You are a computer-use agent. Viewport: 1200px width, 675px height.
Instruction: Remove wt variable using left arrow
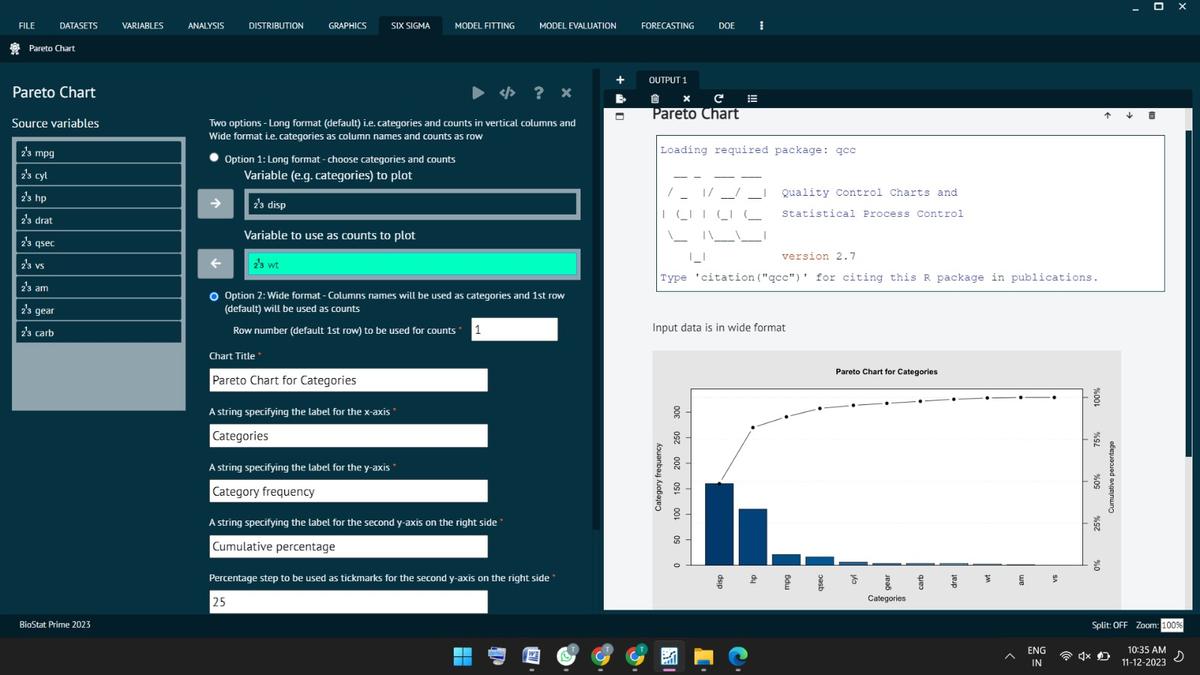click(216, 264)
